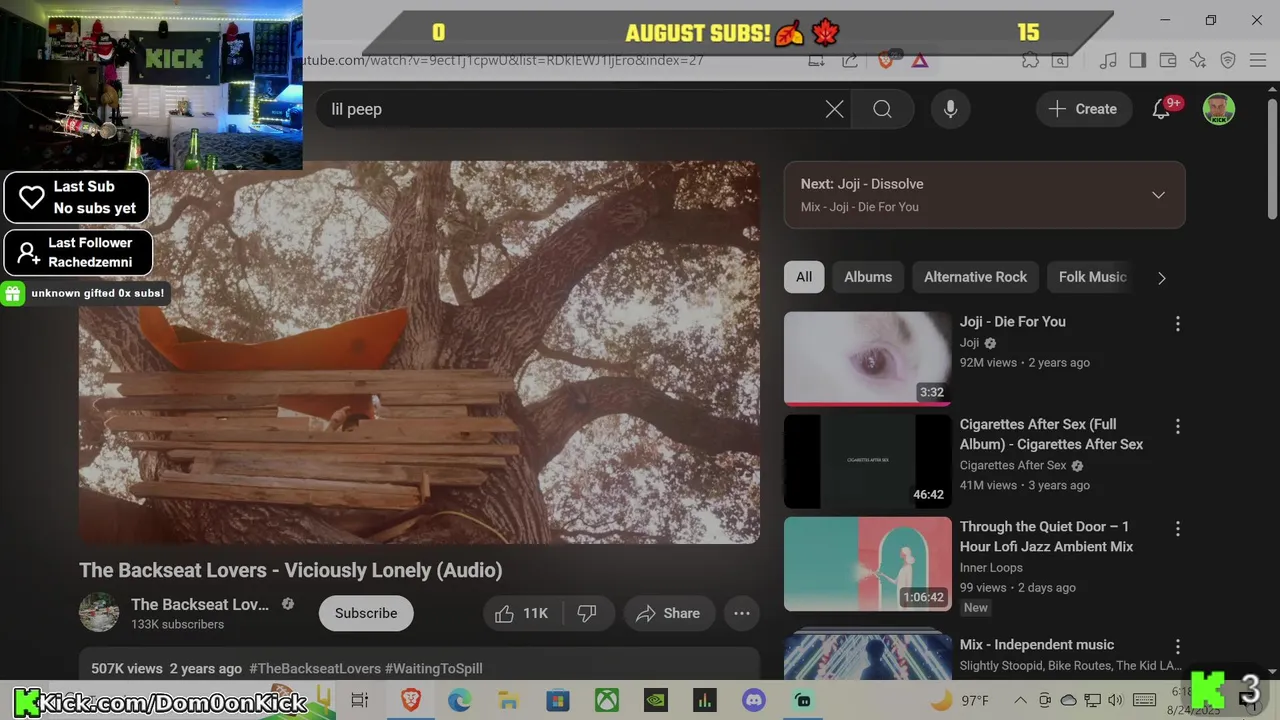This screenshot has height=720, width=1280.
Task: Open Task View in taskbar
Action: 360,700
